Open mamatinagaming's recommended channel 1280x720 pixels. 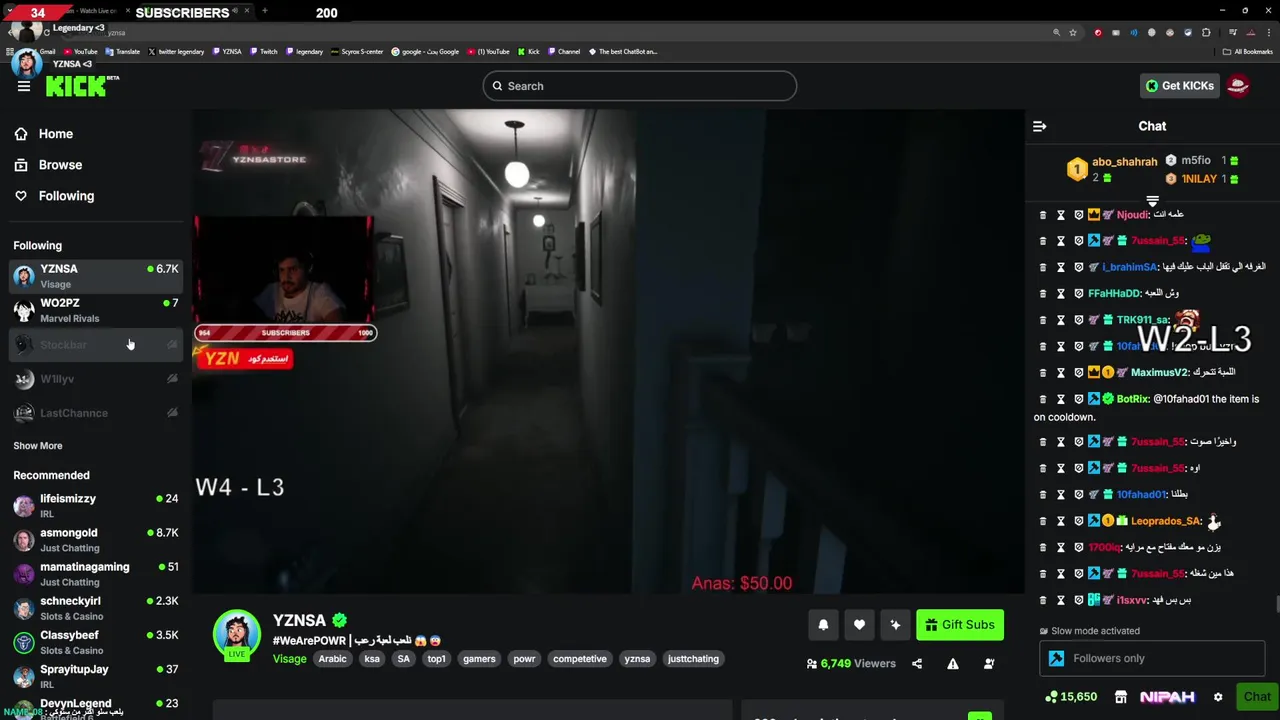pos(96,574)
